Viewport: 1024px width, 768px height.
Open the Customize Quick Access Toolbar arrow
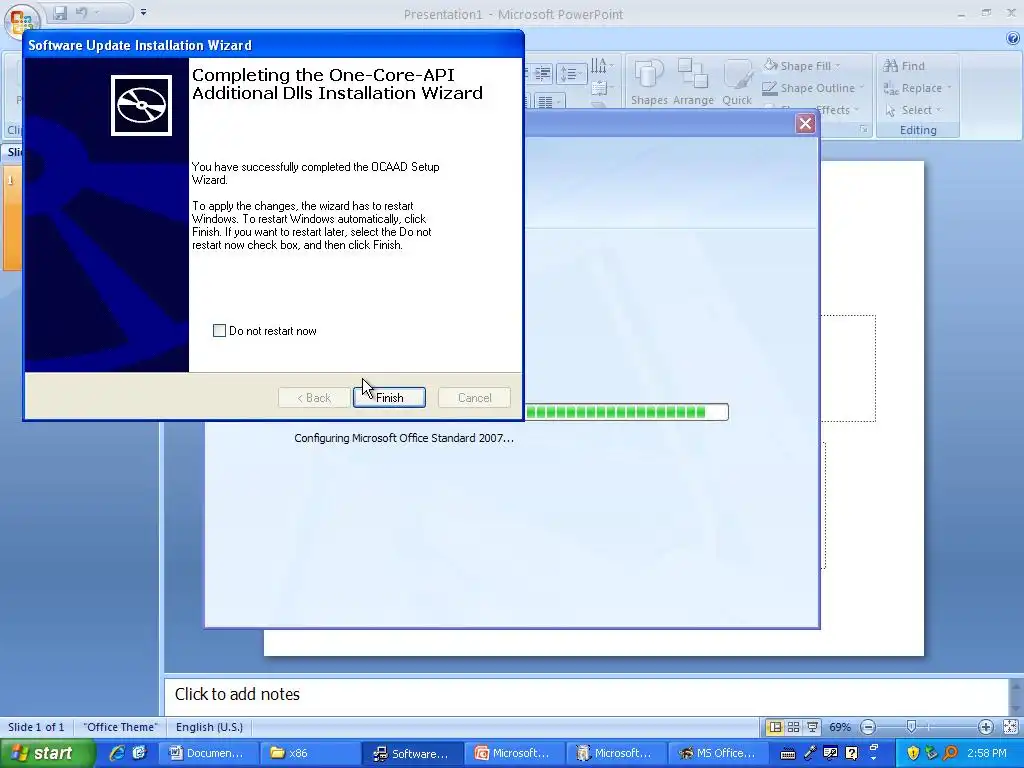pyautogui.click(x=144, y=12)
